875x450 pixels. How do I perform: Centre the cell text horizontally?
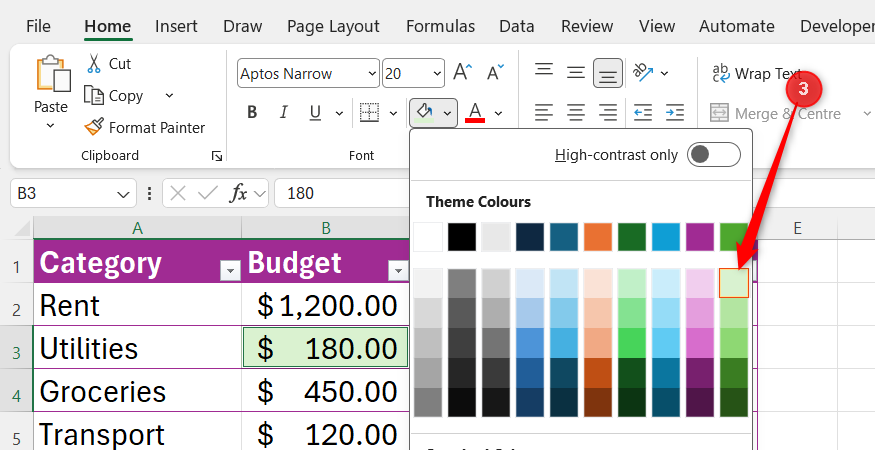(575, 113)
